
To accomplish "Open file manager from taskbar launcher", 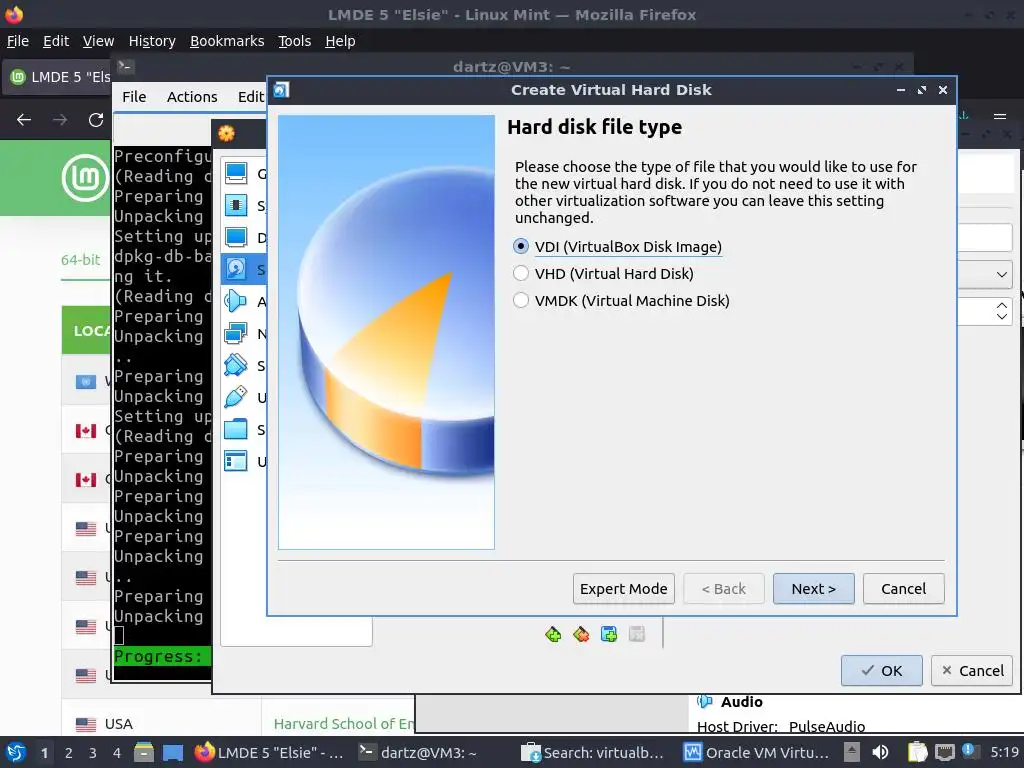I will (144, 752).
